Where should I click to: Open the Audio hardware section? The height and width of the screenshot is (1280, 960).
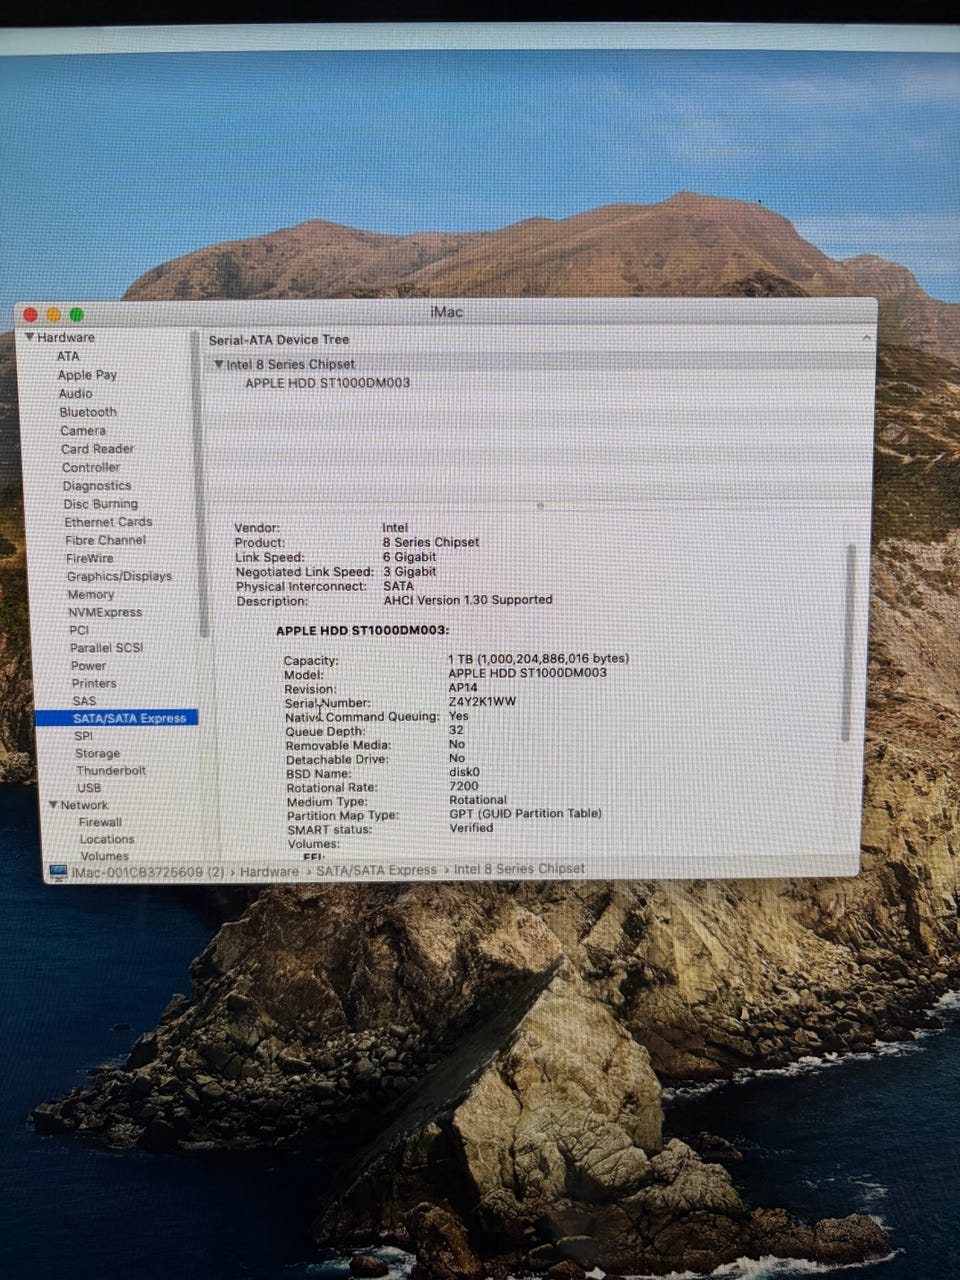(x=75, y=394)
